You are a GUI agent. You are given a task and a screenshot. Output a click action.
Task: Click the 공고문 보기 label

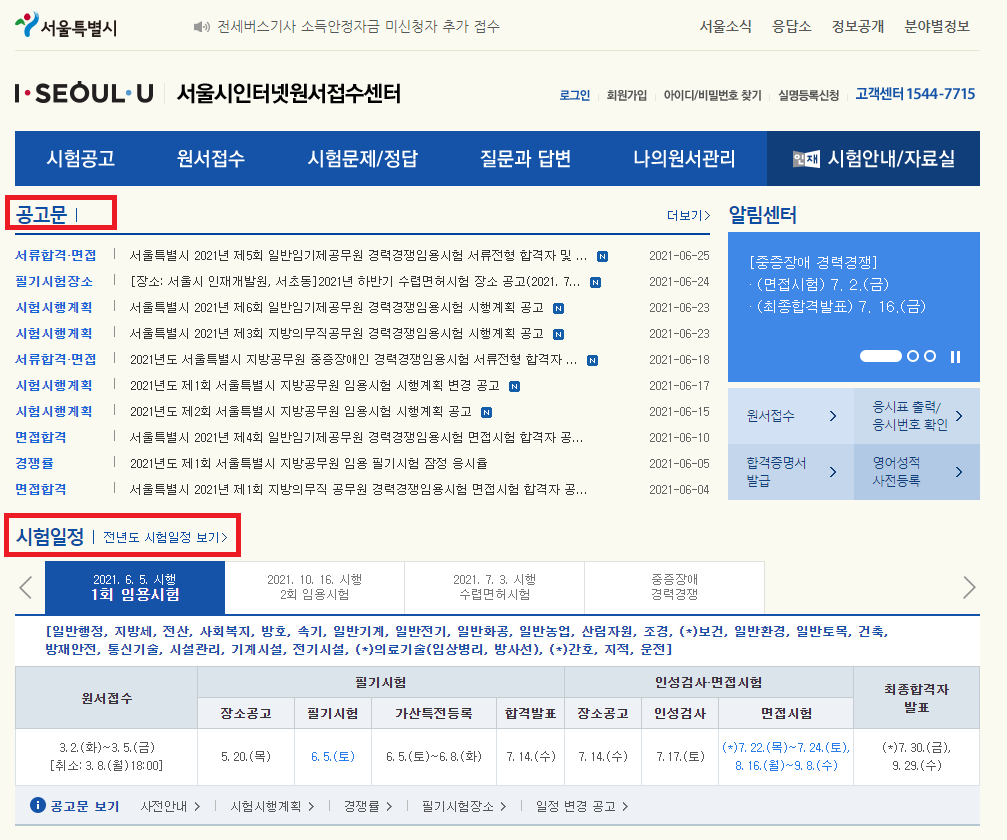[85, 806]
